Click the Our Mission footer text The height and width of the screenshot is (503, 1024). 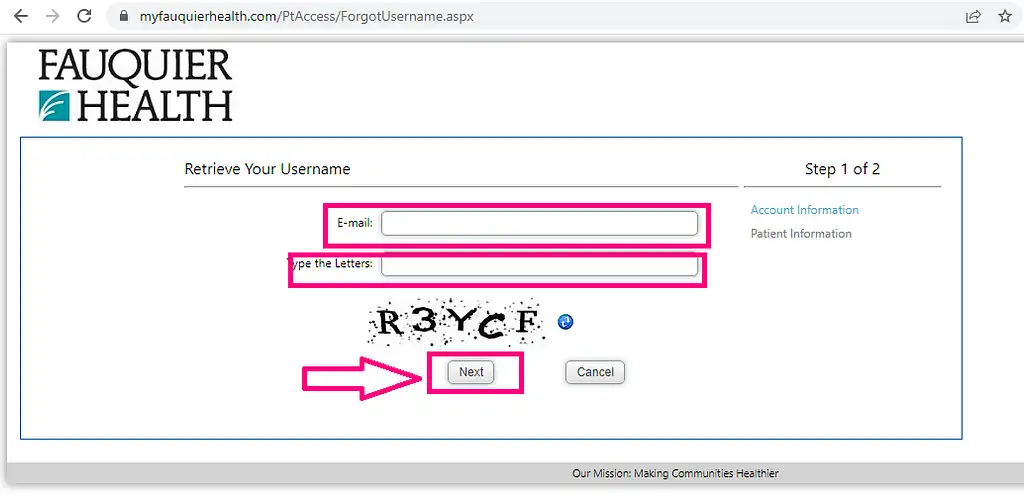pyautogui.click(x=675, y=474)
